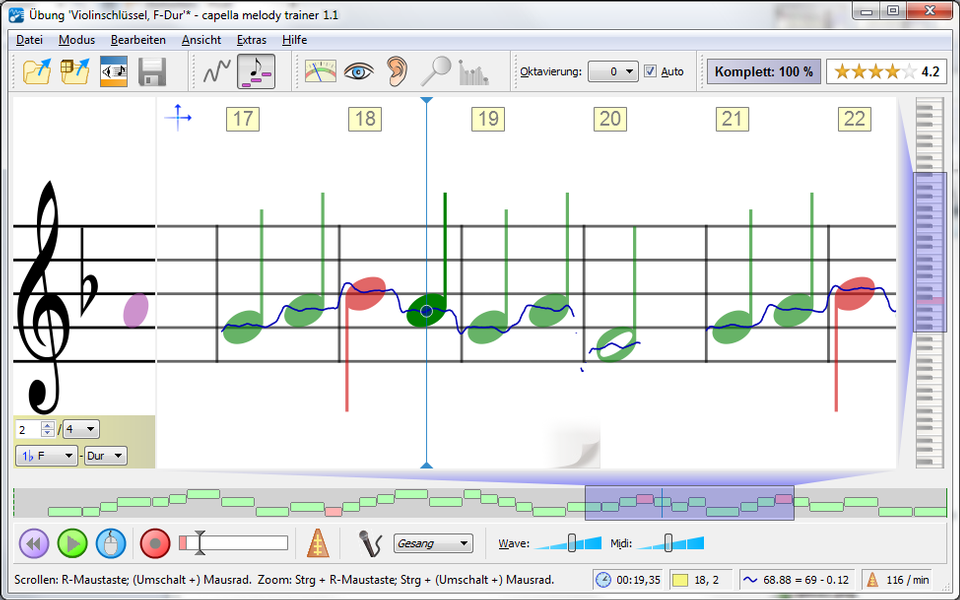The image size is (960, 600).
Task: Open the Dur mode dropdown
Action: pos(105,456)
